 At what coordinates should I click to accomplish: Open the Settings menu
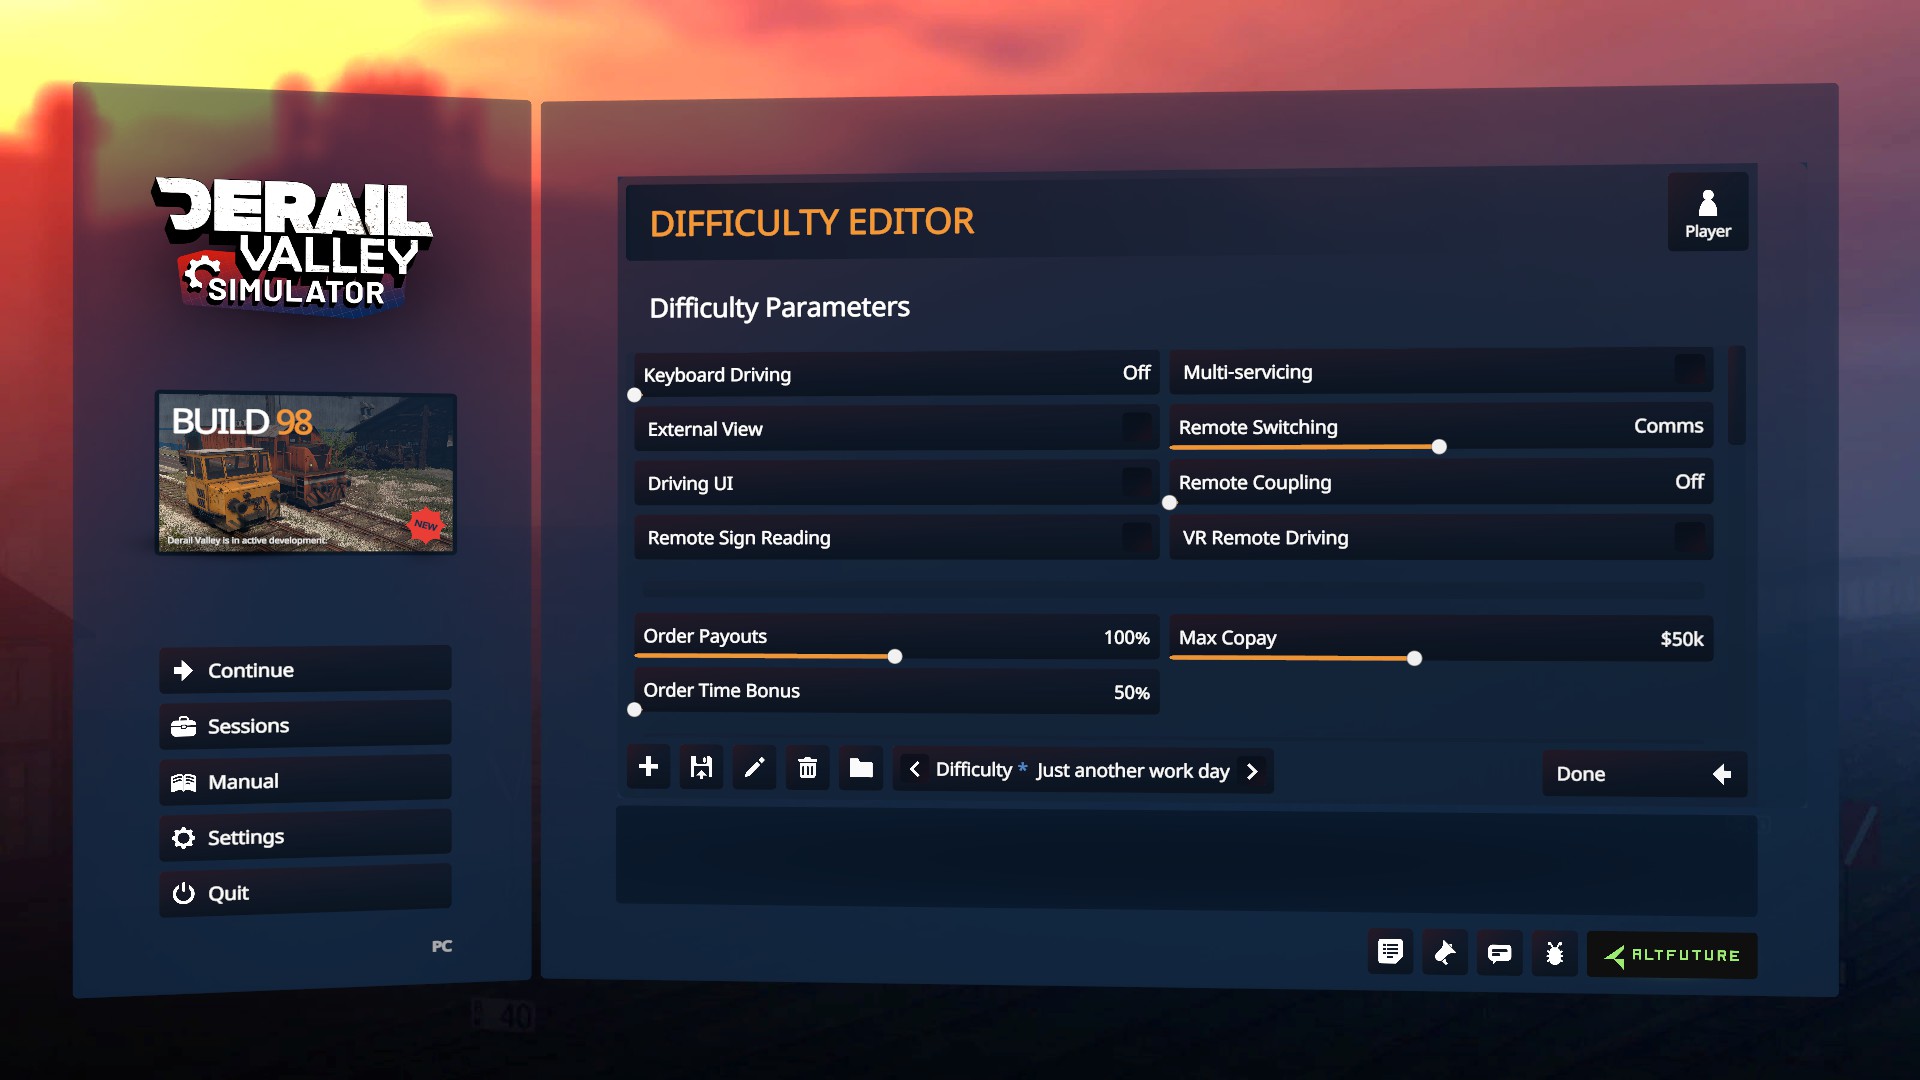coord(305,836)
